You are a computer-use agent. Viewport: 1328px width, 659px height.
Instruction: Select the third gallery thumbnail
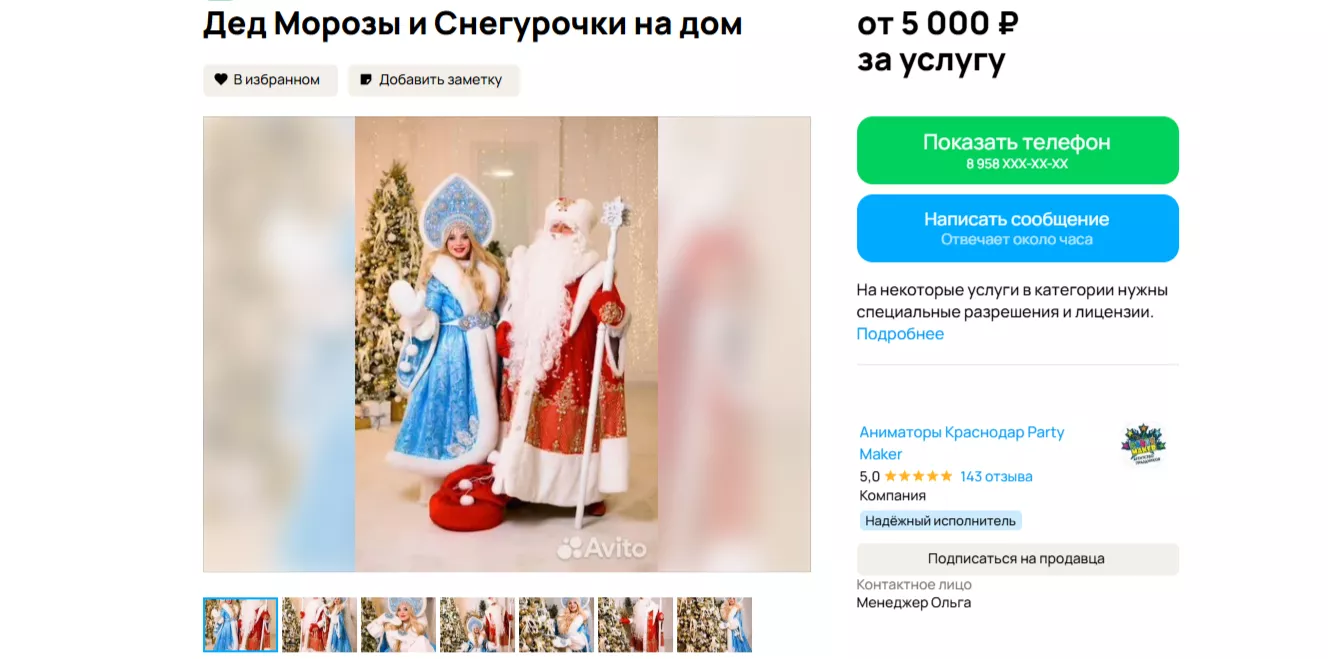(x=398, y=625)
